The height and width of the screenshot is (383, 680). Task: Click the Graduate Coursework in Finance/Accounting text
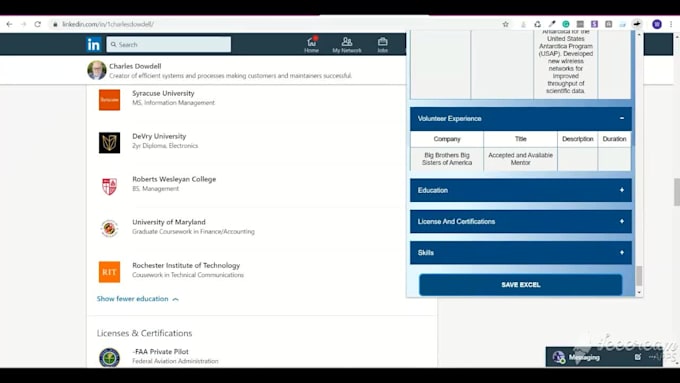pos(193,232)
